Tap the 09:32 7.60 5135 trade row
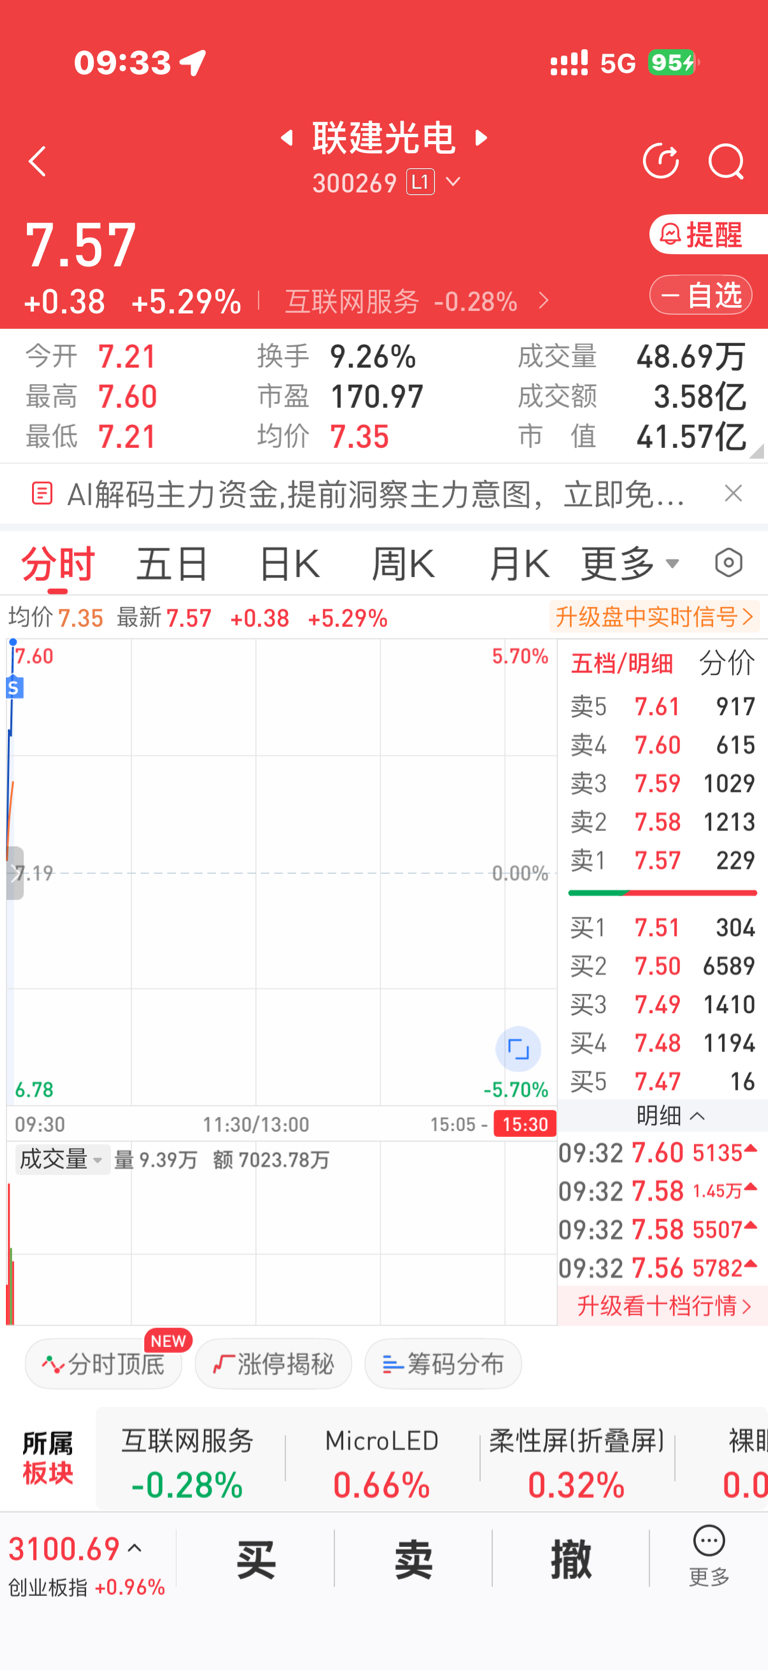The image size is (768, 1670). click(658, 1153)
